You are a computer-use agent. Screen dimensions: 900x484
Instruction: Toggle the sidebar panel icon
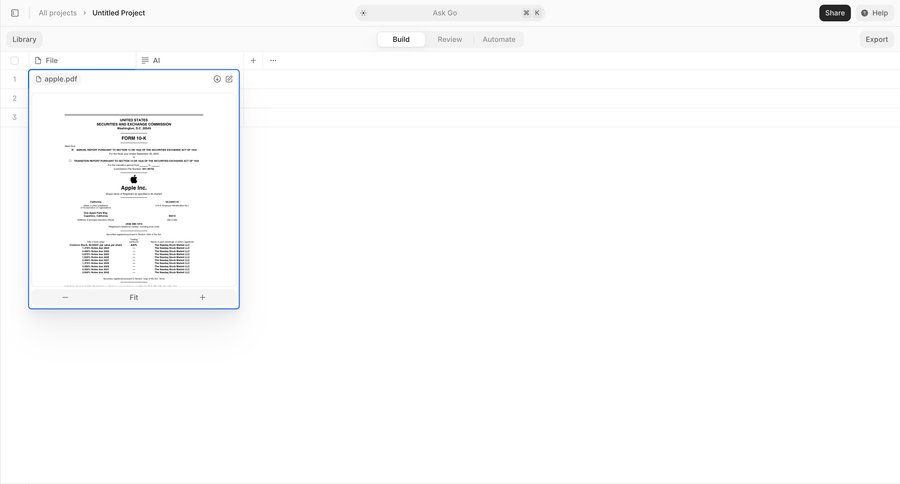click(x=15, y=13)
